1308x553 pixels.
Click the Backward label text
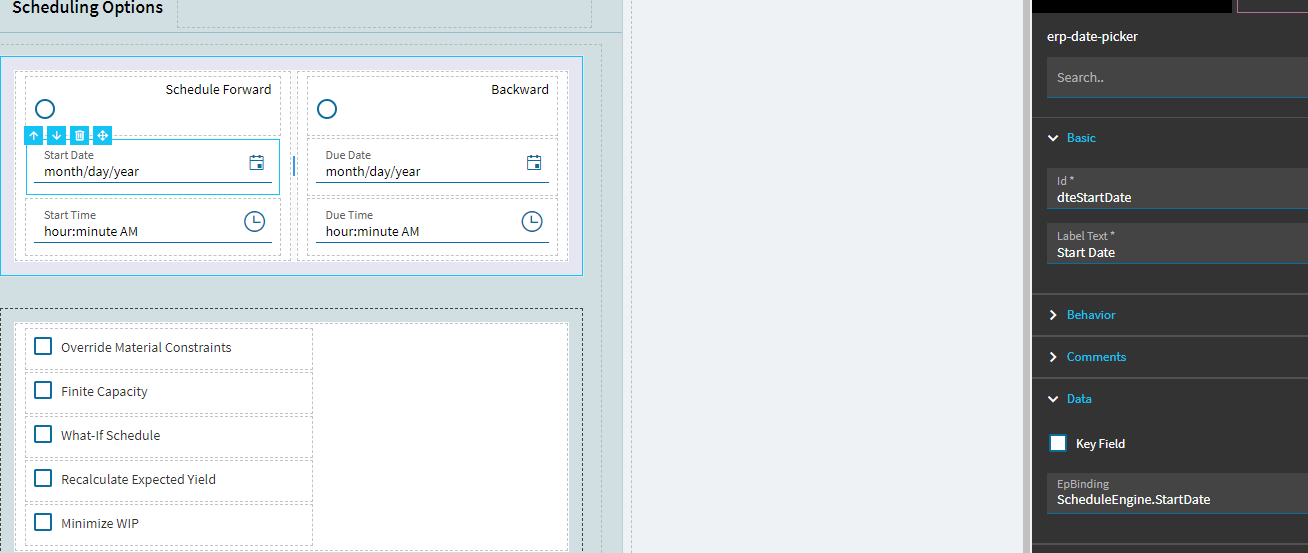coord(520,89)
